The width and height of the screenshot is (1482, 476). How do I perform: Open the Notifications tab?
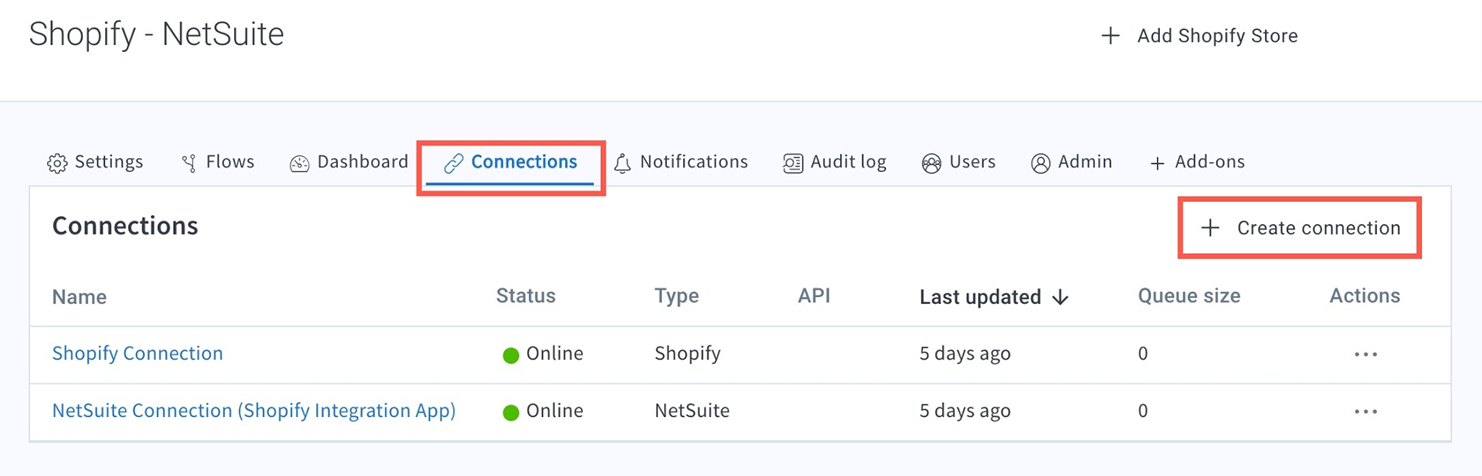693,162
